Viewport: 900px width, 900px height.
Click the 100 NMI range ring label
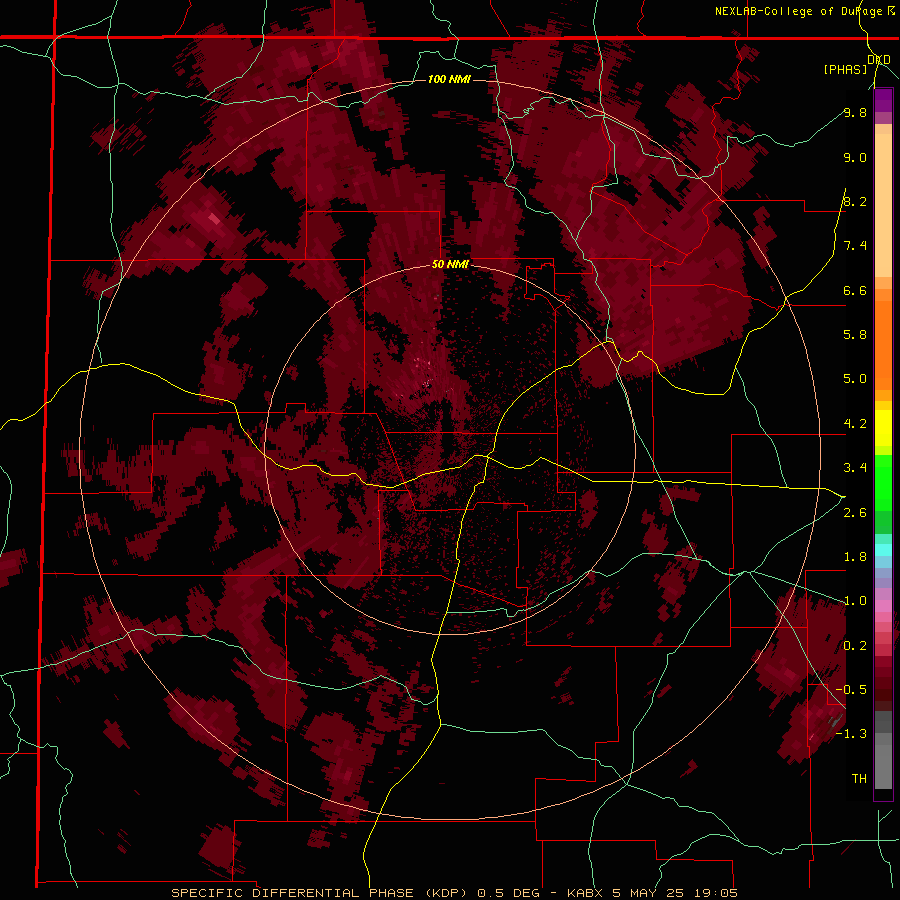point(449,79)
